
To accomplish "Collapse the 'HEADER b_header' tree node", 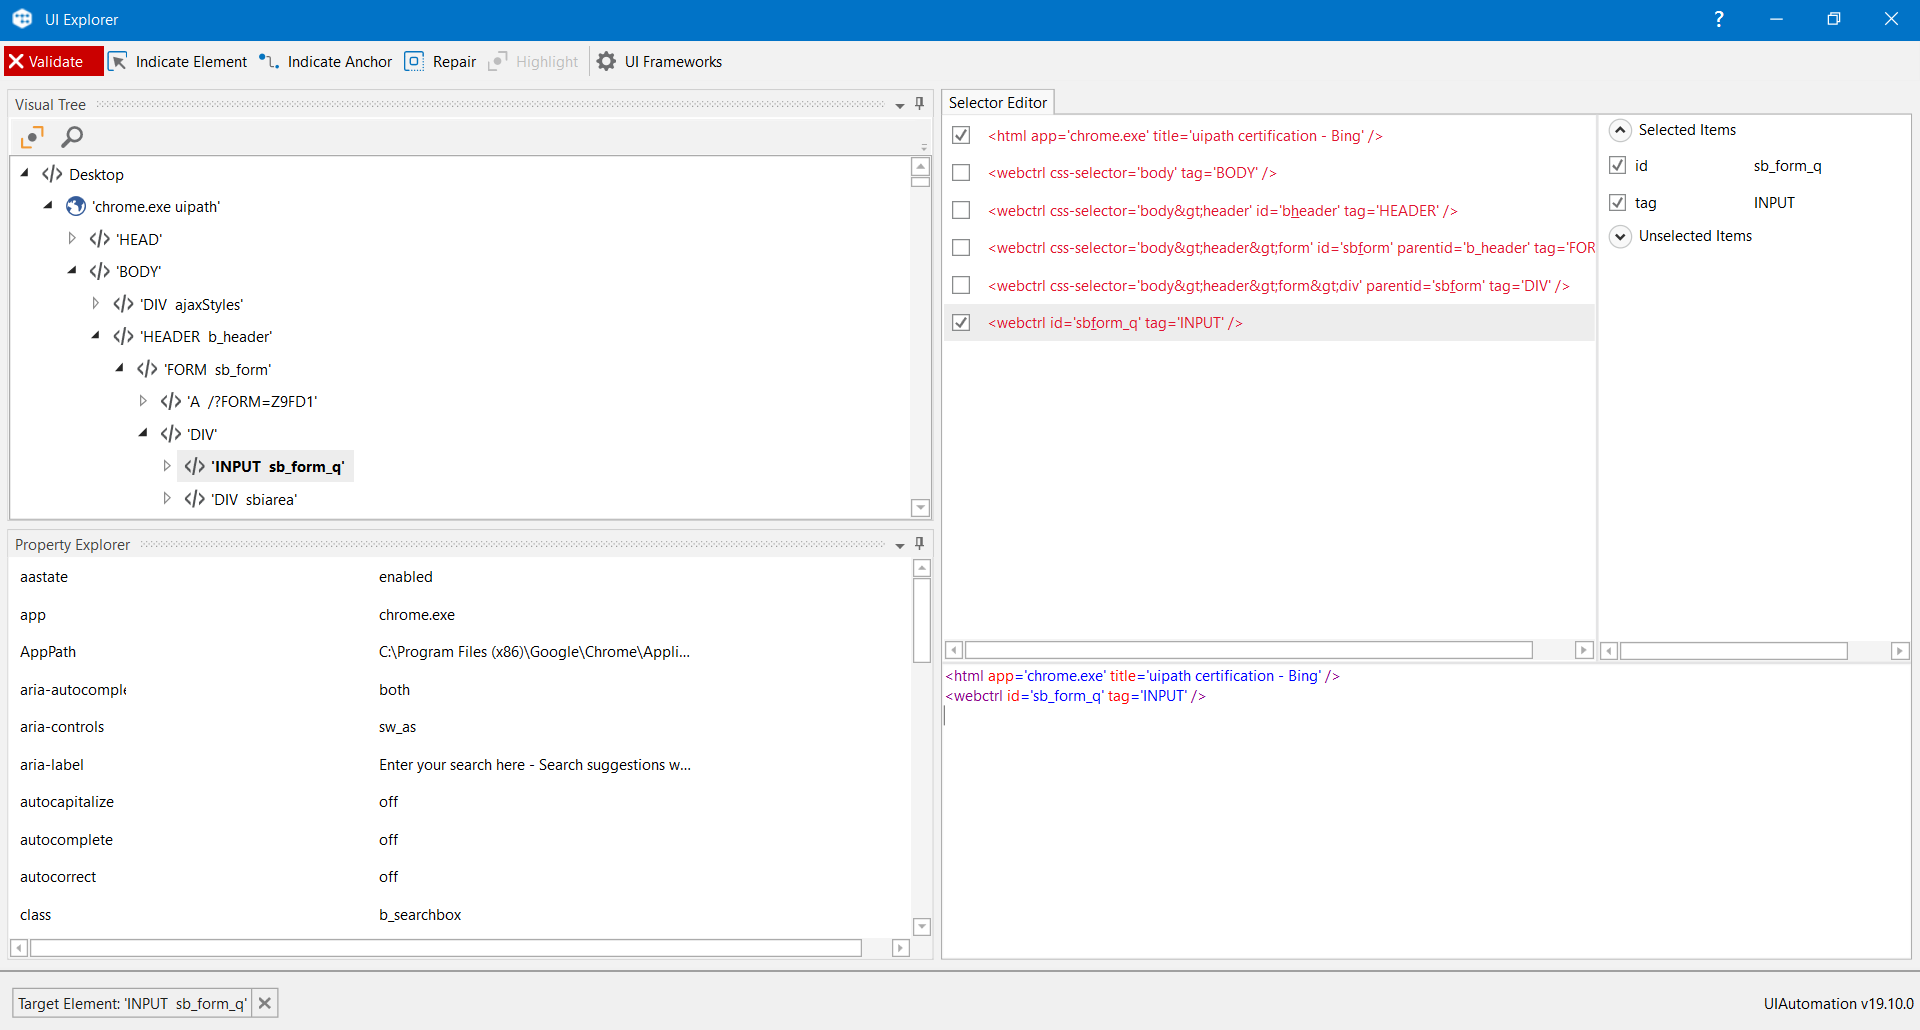I will tap(96, 336).
